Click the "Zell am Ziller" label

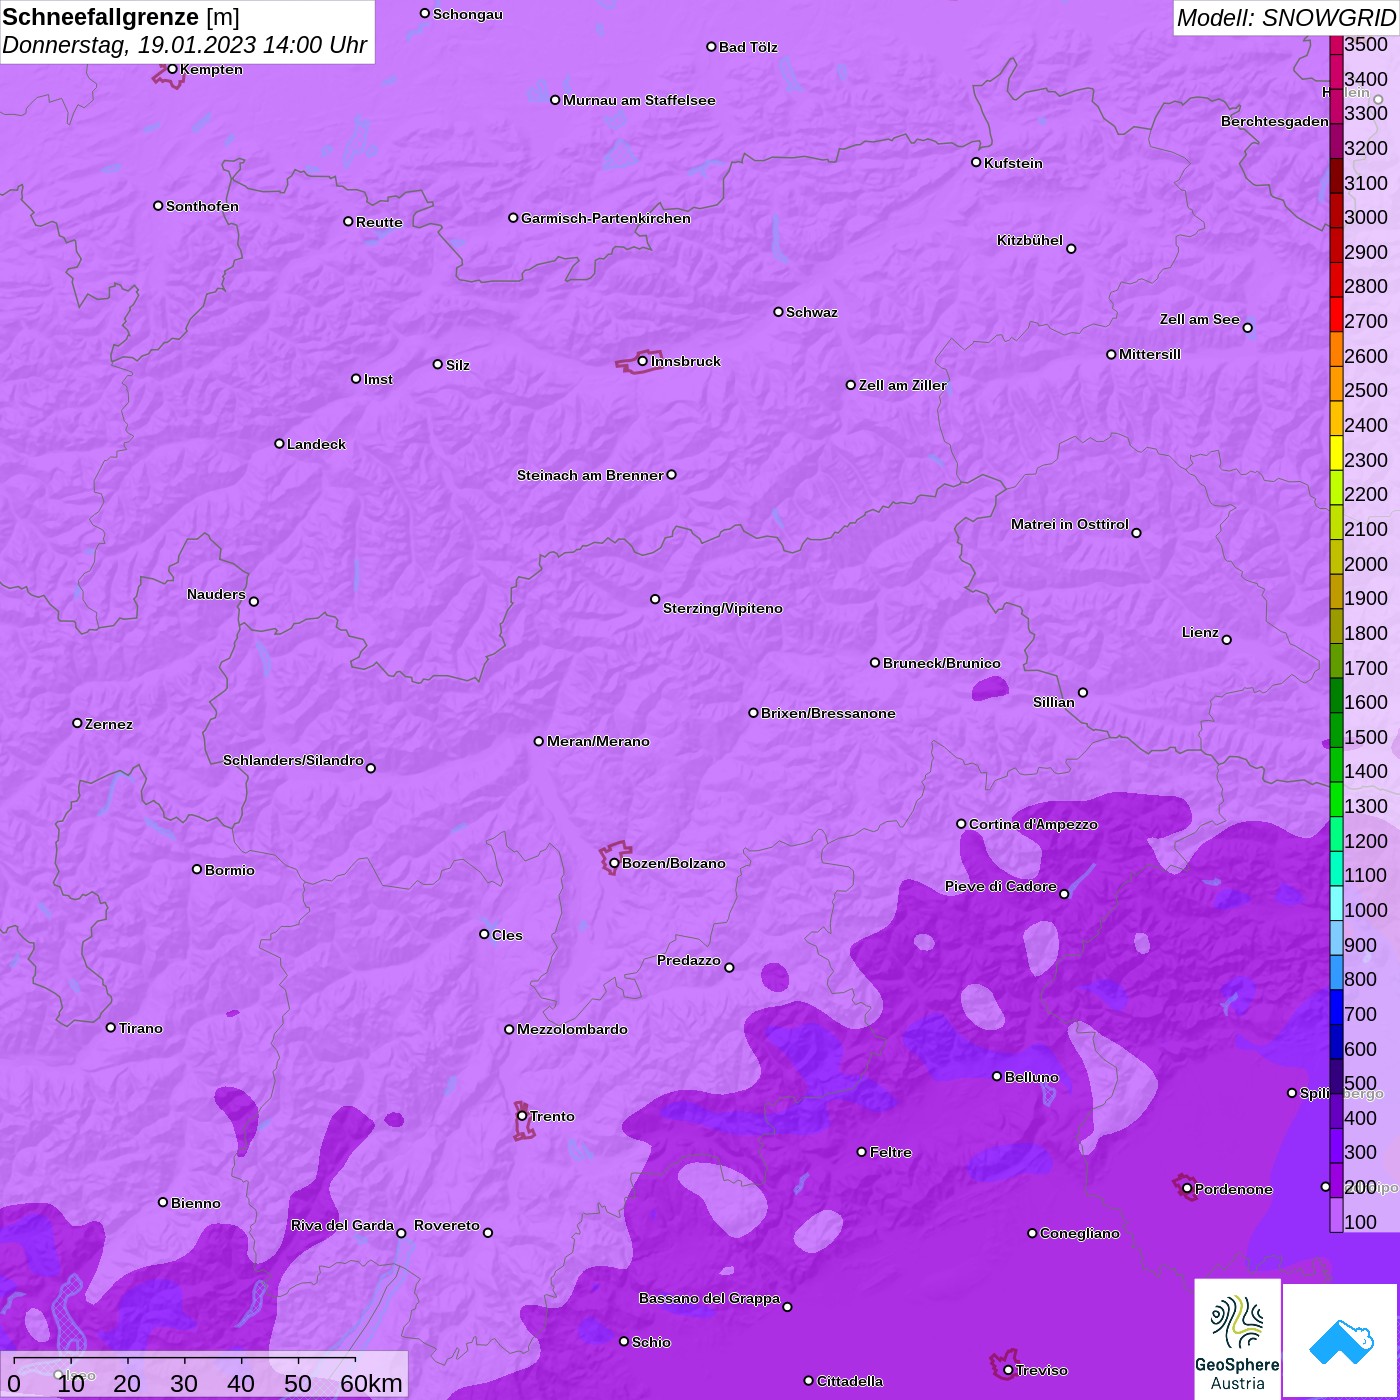pos(903,385)
